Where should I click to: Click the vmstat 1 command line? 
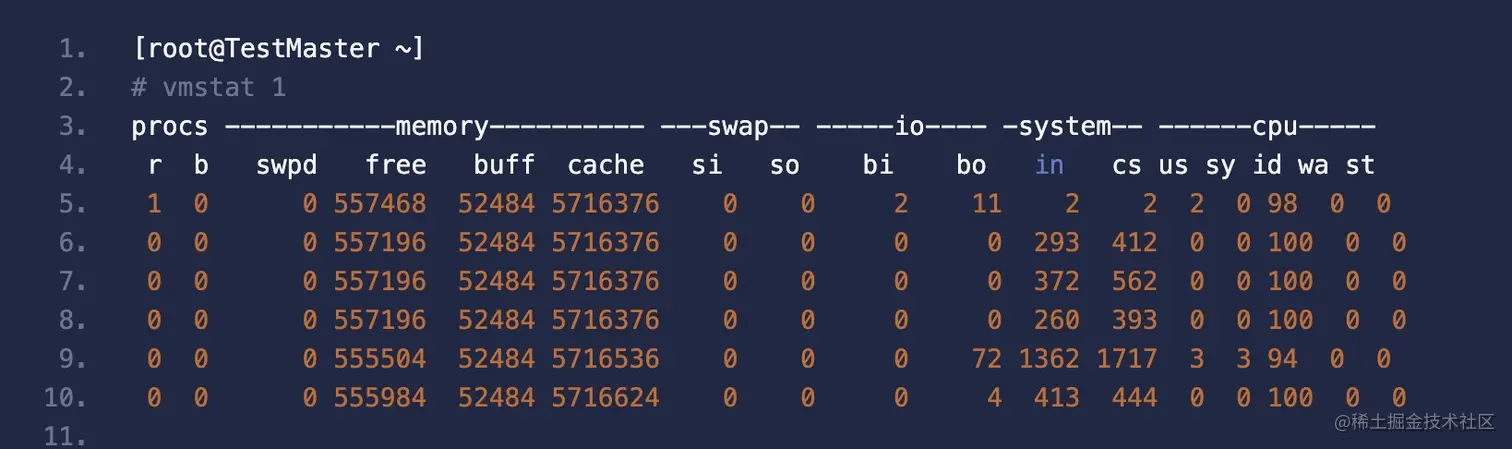click(208, 87)
